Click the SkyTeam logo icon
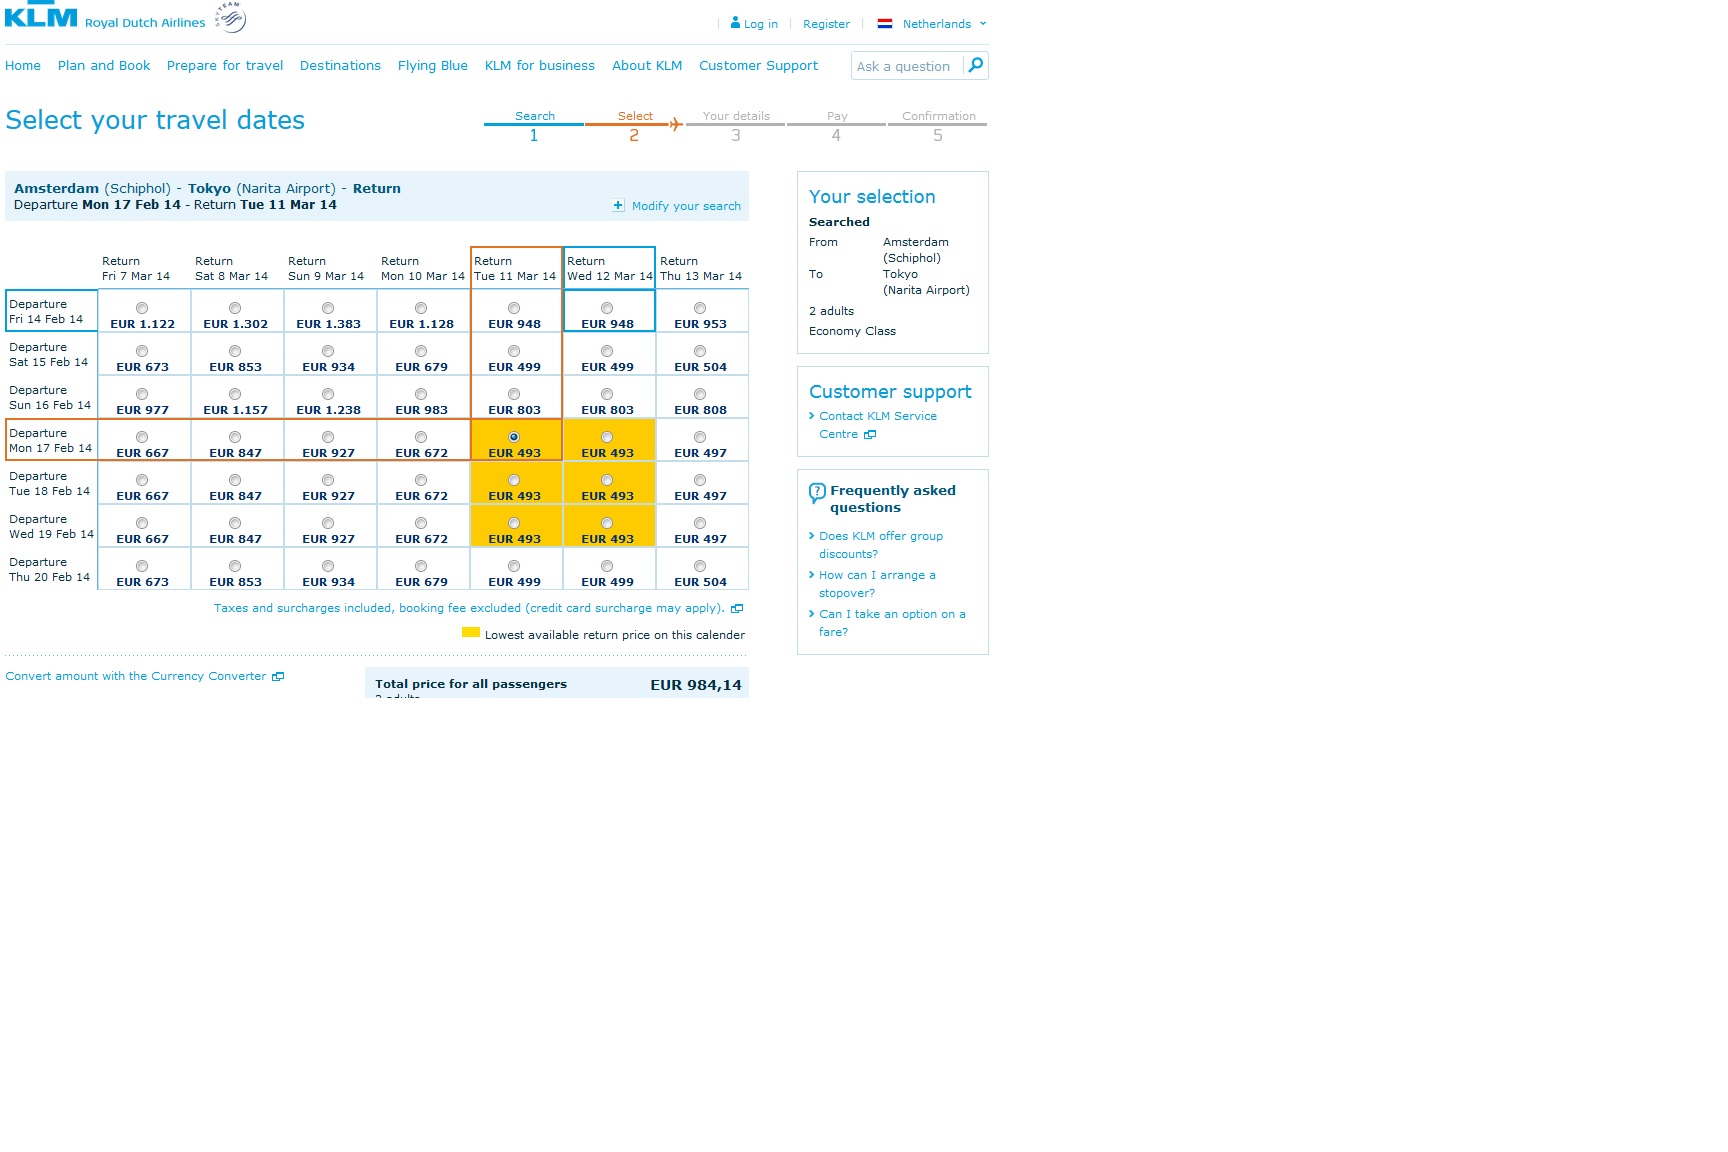The width and height of the screenshot is (1728, 1152). pyautogui.click(x=231, y=17)
